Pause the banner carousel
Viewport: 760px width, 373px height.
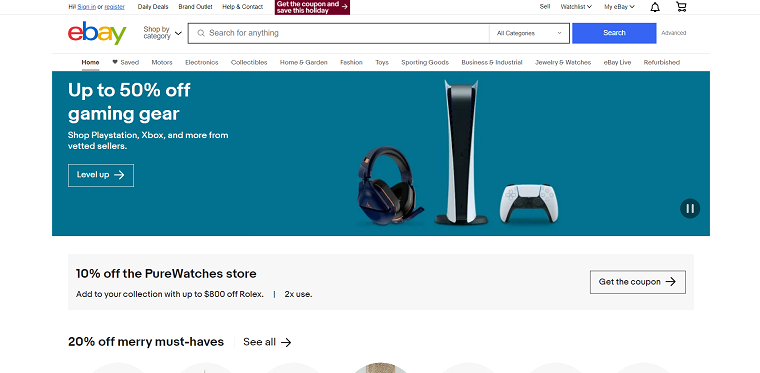pyautogui.click(x=690, y=209)
